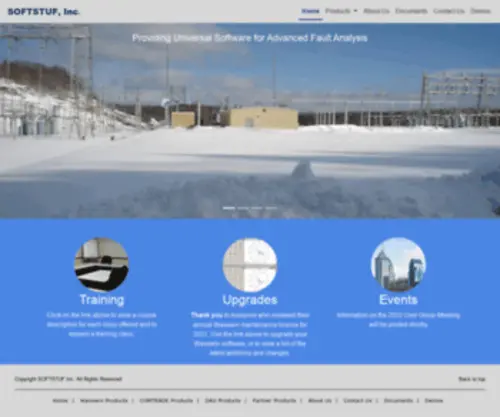Click the Upgrades circular image
The height and width of the screenshot is (417, 500).
point(250,265)
